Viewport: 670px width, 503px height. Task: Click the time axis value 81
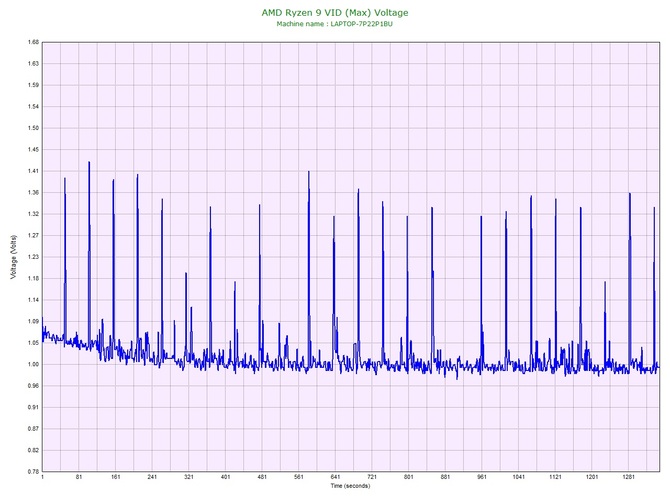pos(79,477)
